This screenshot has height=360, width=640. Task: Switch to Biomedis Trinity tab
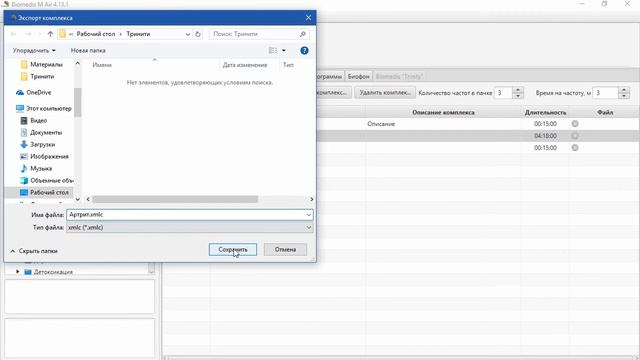pos(399,76)
